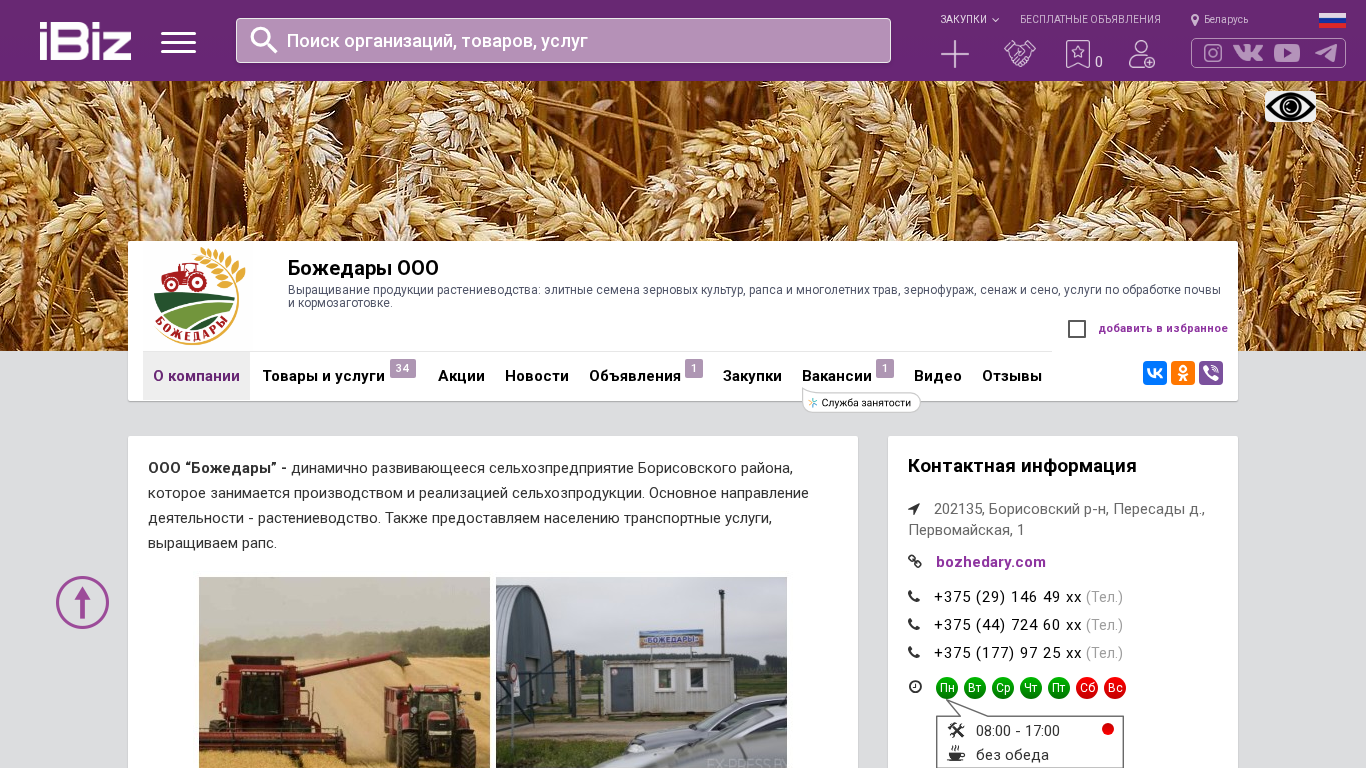The width and height of the screenshot is (1366, 768).
Task: Check the add-to-favorites checkbox
Action: pos(1077,329)
